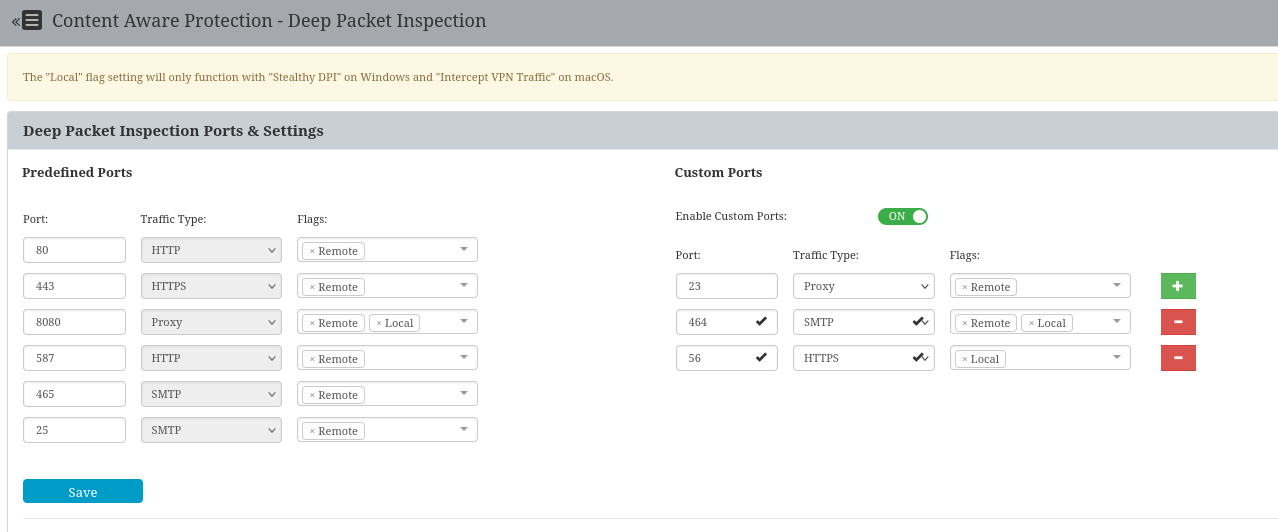Expand flags arrow for port 25

[464, 430]
